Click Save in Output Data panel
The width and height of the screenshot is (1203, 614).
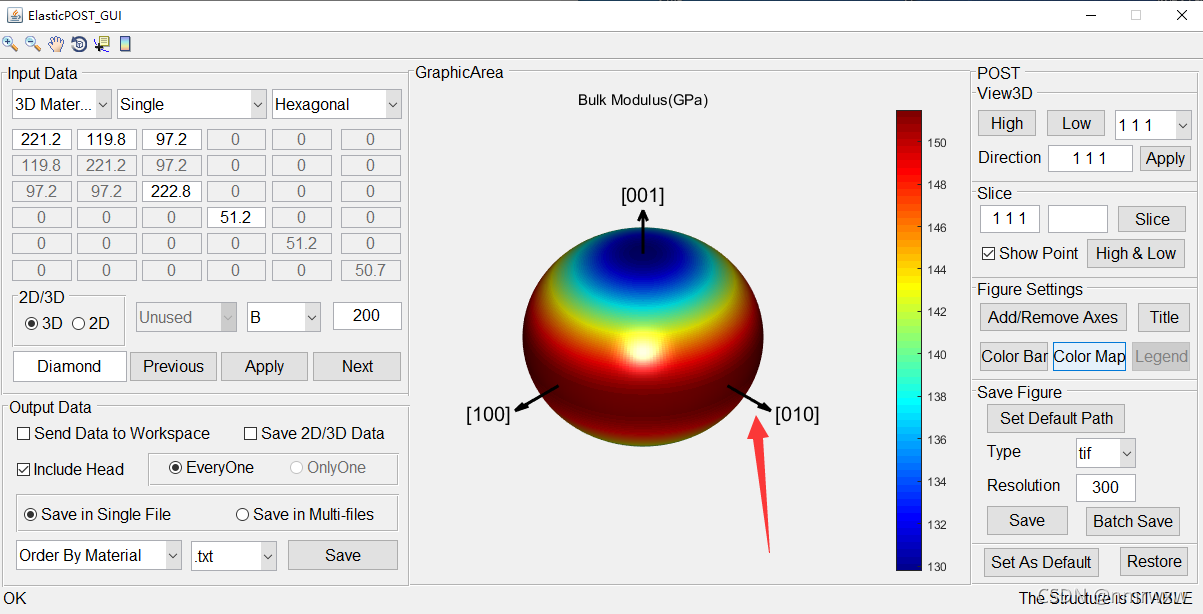point(343,555)
